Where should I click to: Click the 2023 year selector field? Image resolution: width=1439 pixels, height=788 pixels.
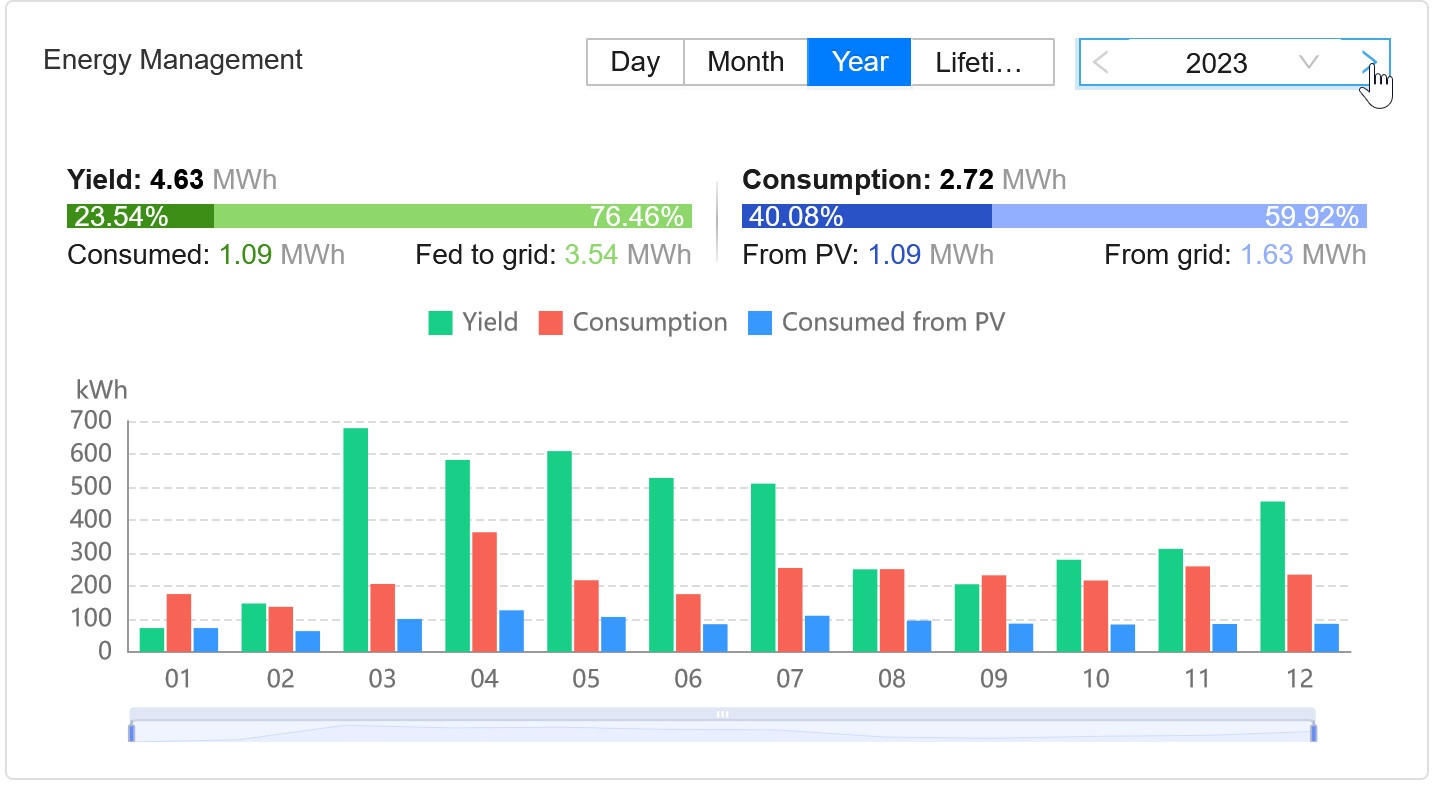pyautogui.click(x=1216, y=63)
